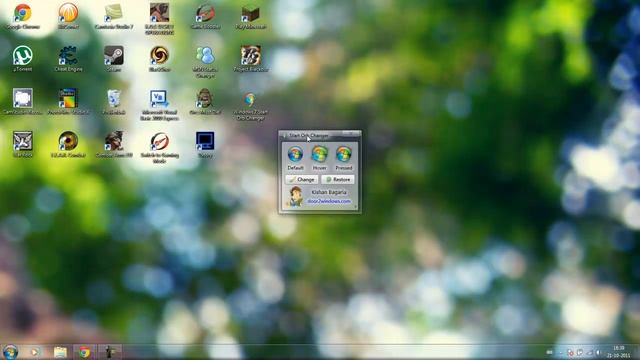Click the Change button
Image resolution: width=640 pixels, height=360 pixels.
click(302, 180)
